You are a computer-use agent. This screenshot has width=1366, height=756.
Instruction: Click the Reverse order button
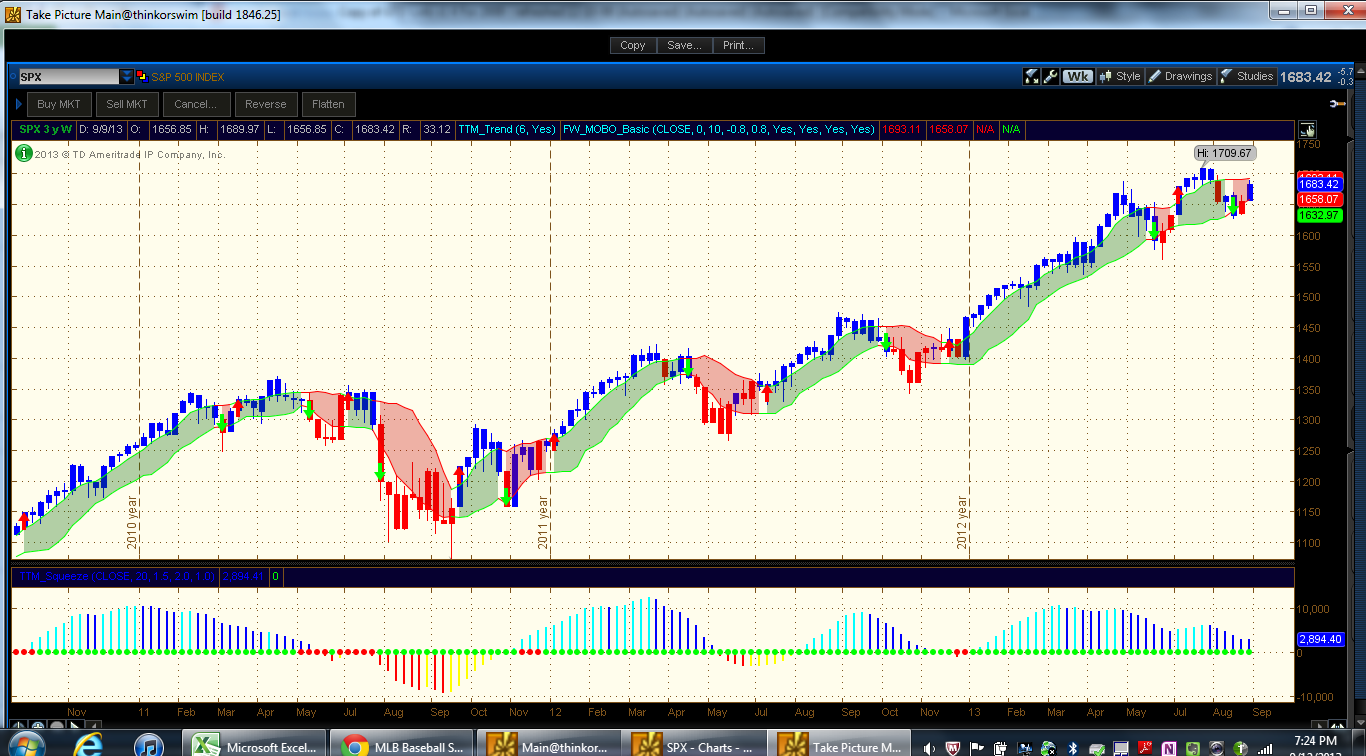[266, 103]
